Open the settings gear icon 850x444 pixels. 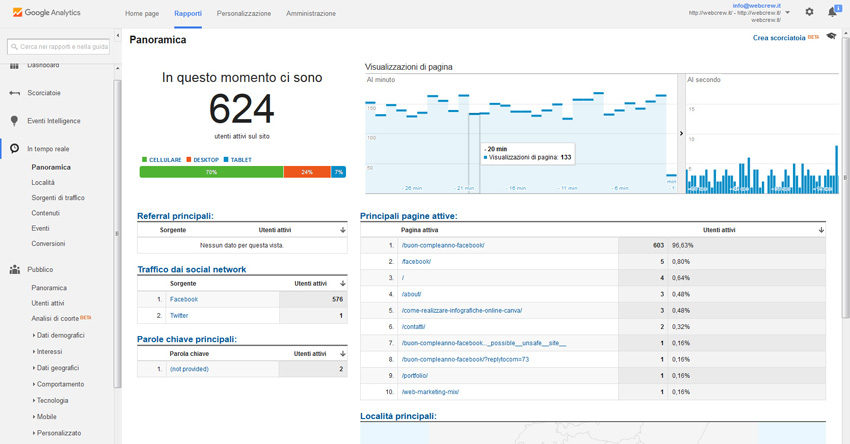[809, 12]
